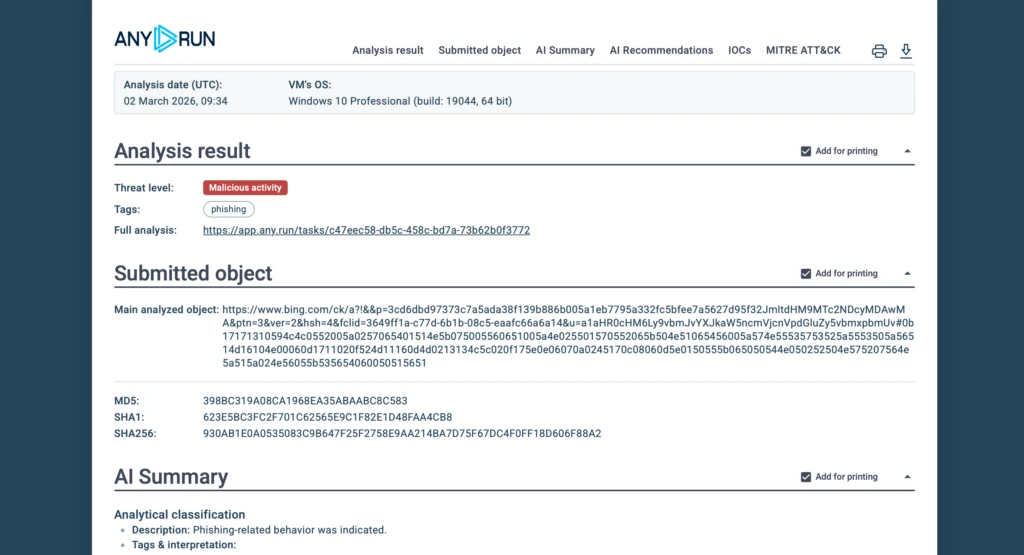Go to Analysis result nav item
The width and height of the screenshot is (1024, 555).
[x=387, y=50]
